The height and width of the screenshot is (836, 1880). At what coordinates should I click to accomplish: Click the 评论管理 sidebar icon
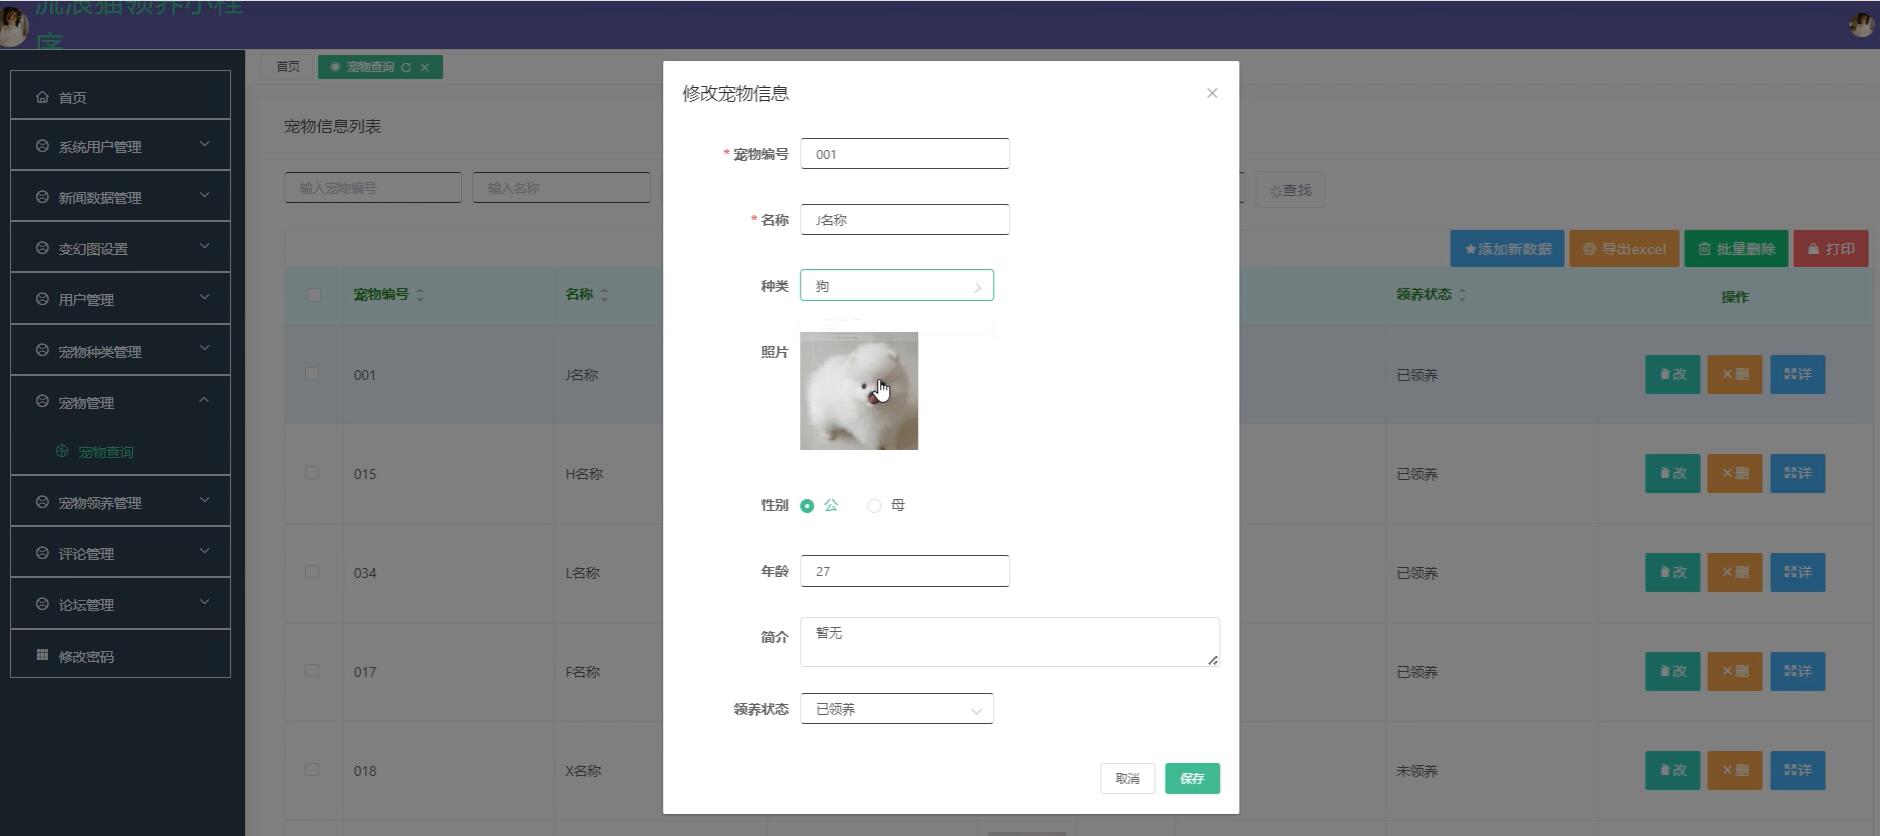click(42, 553)
